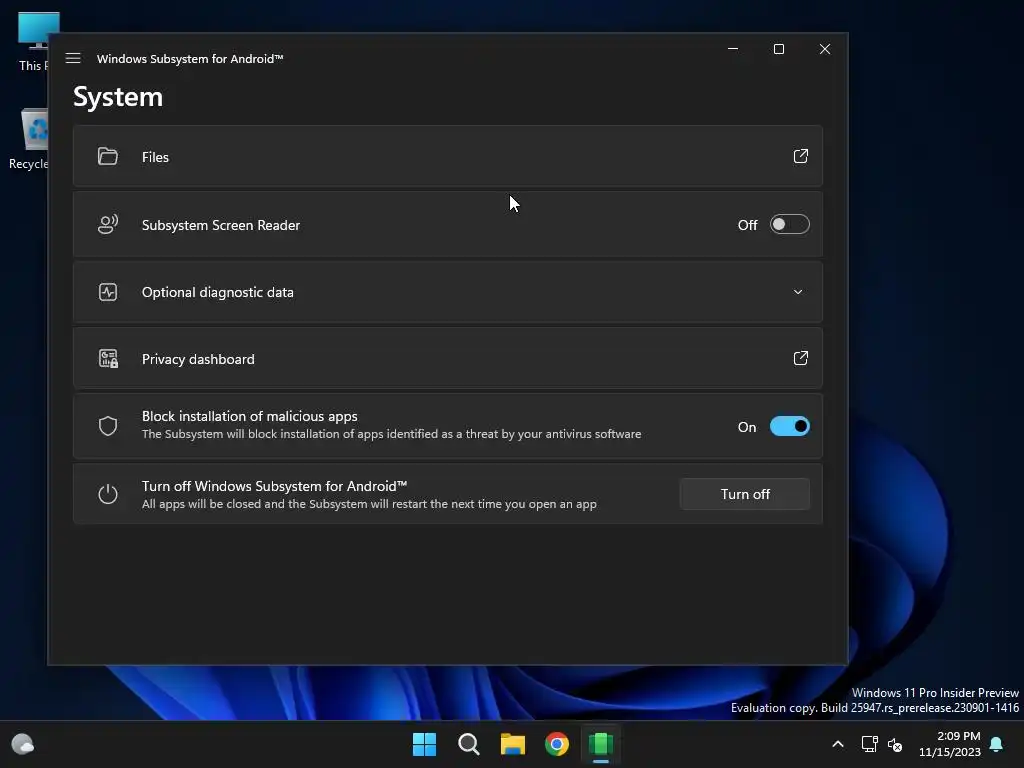Maximize the Windows Subsystem for Android window
This screenshot has height=768, width=1024.
coord(778,49)
